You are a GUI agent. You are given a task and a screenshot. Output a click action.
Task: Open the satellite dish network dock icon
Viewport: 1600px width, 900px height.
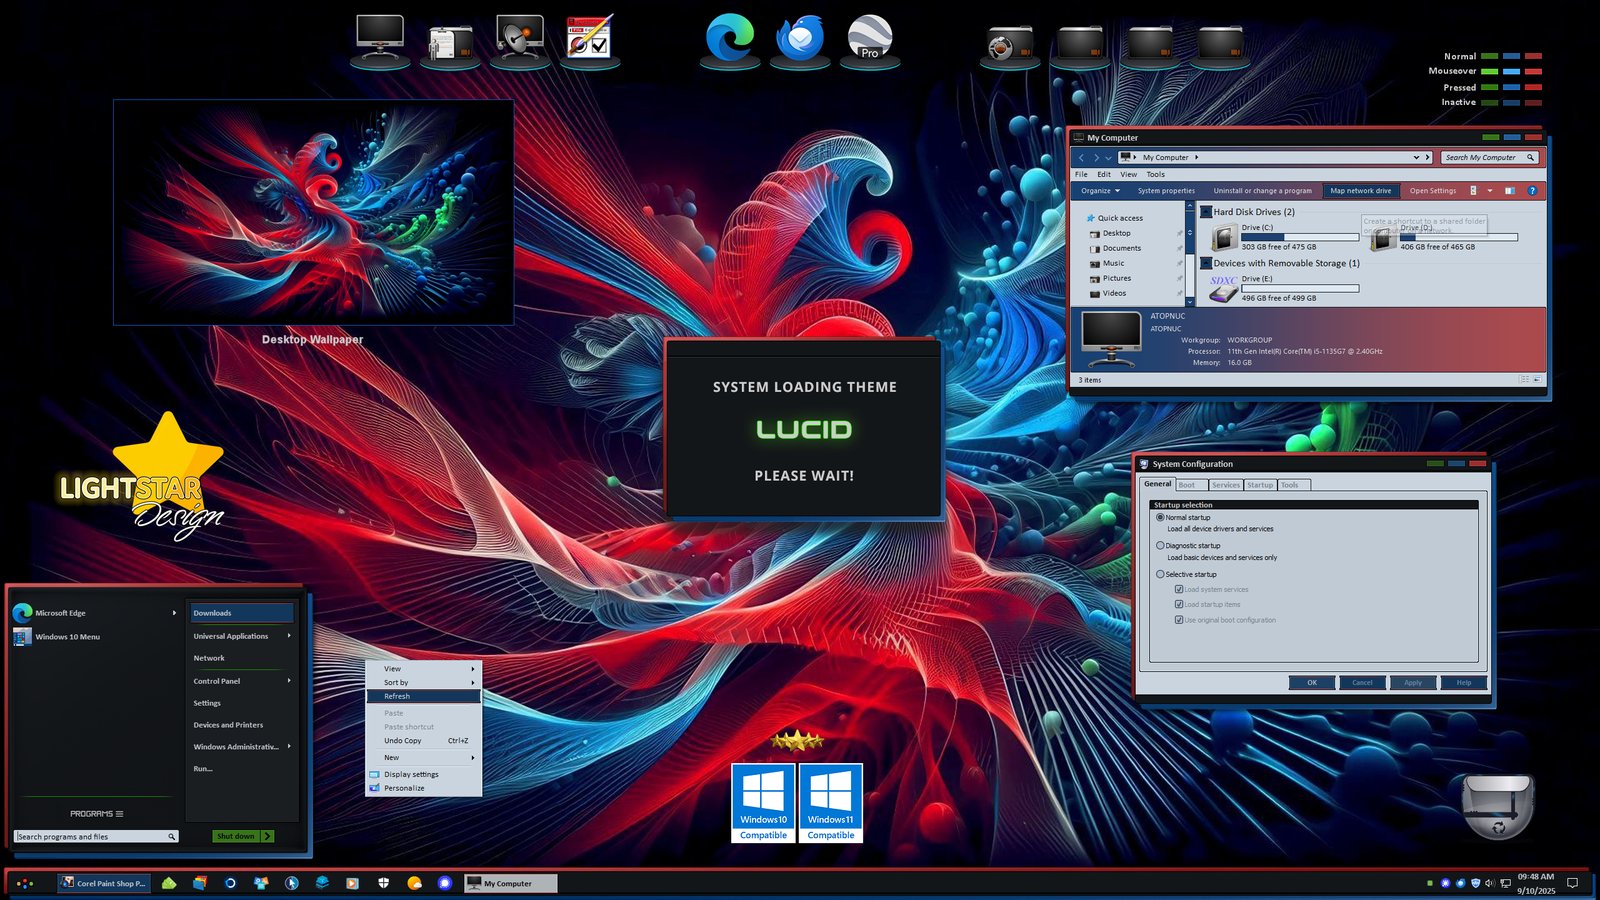(x=520, y=40)
